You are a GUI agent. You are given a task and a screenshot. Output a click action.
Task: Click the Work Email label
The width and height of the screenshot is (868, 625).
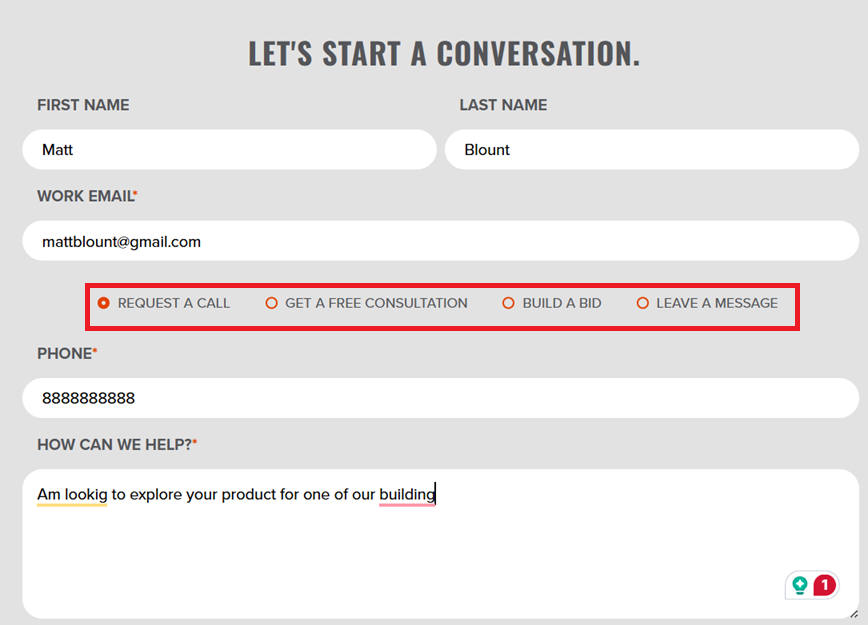87,196
